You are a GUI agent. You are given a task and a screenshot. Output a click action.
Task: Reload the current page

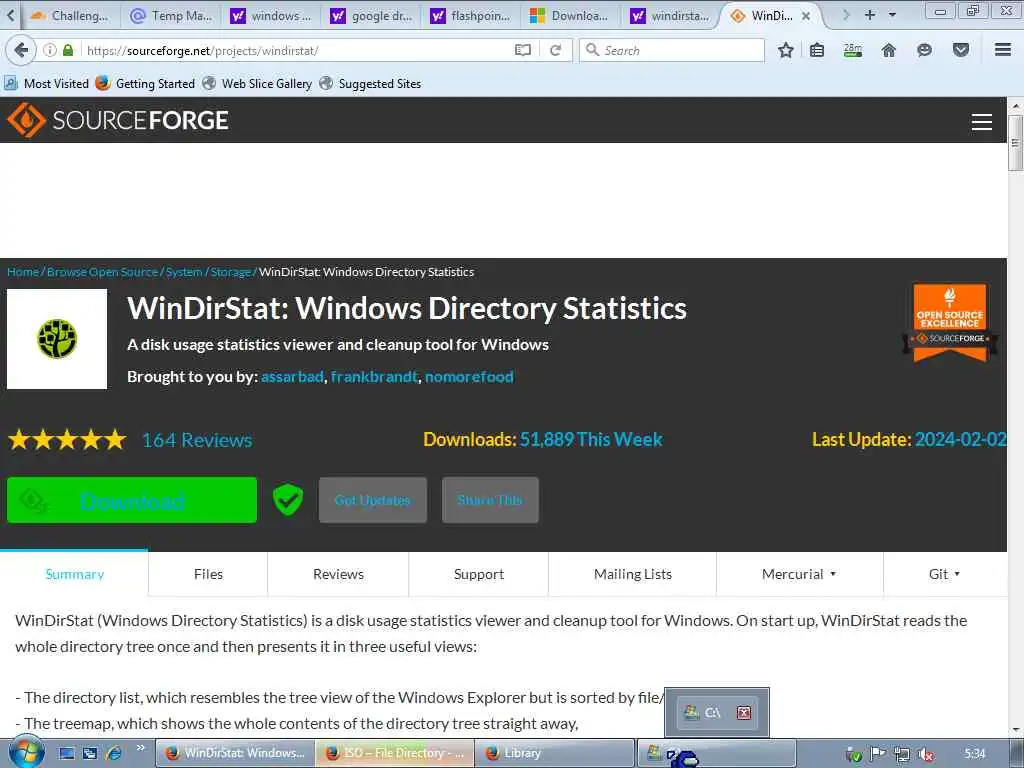tap(556, 50)
